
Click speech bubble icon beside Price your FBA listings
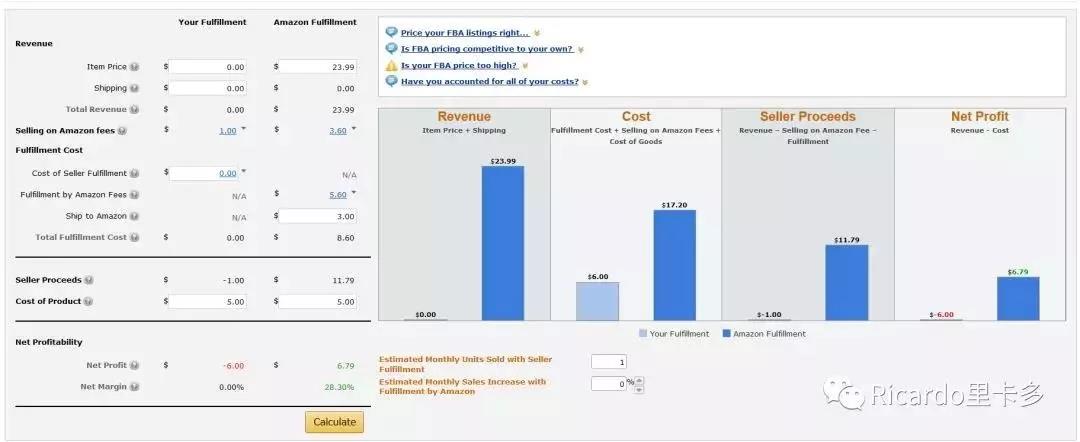[x=391, y=32]
